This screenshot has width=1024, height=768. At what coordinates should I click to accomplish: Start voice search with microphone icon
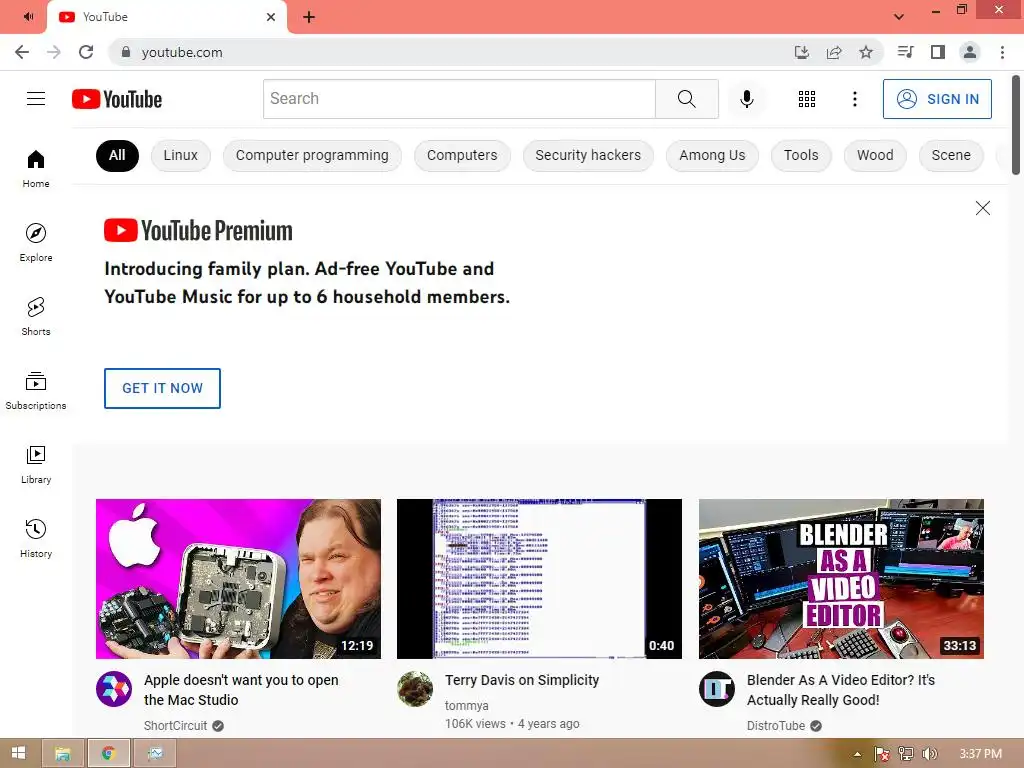(746, 99)
